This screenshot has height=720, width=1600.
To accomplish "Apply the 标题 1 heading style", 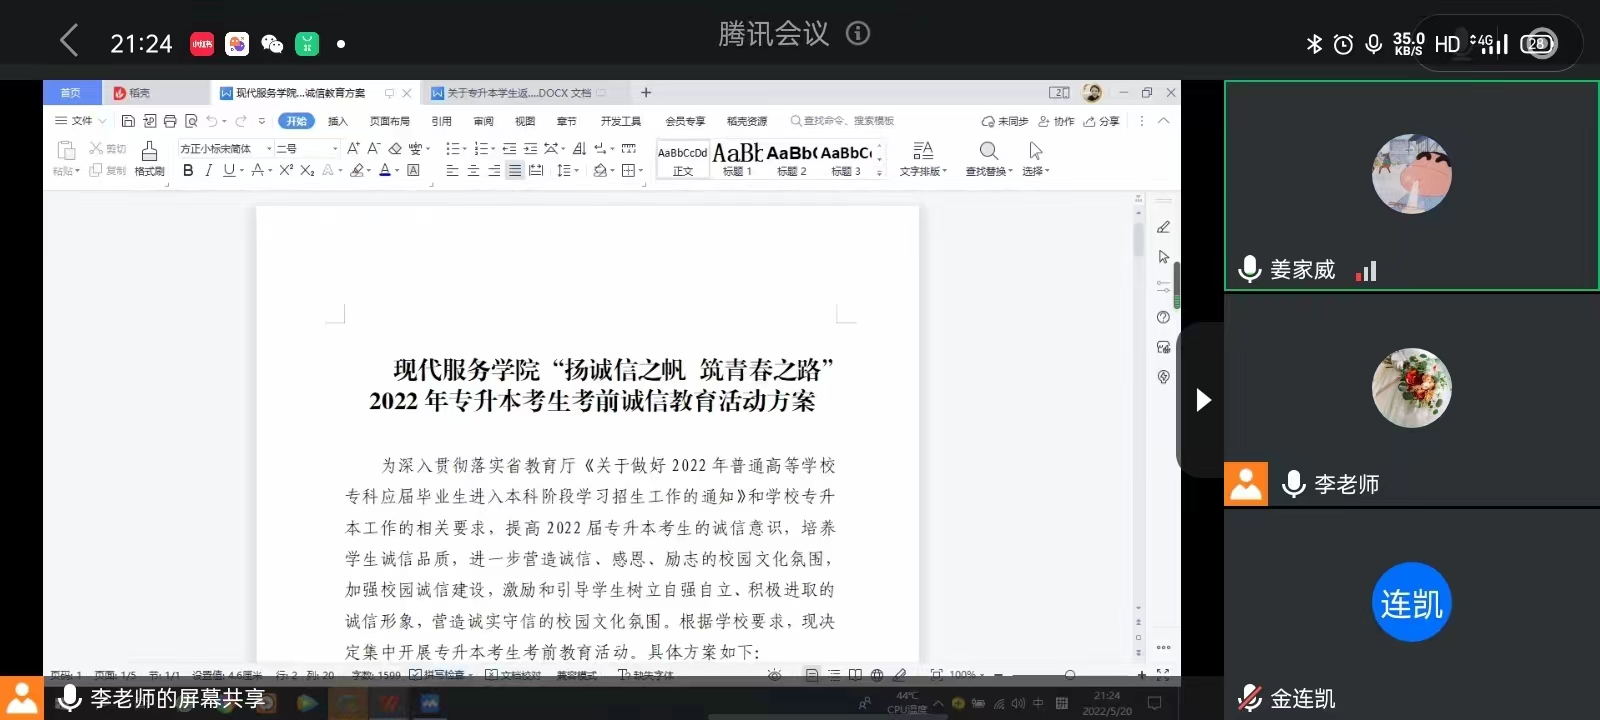I will point(737,159).
